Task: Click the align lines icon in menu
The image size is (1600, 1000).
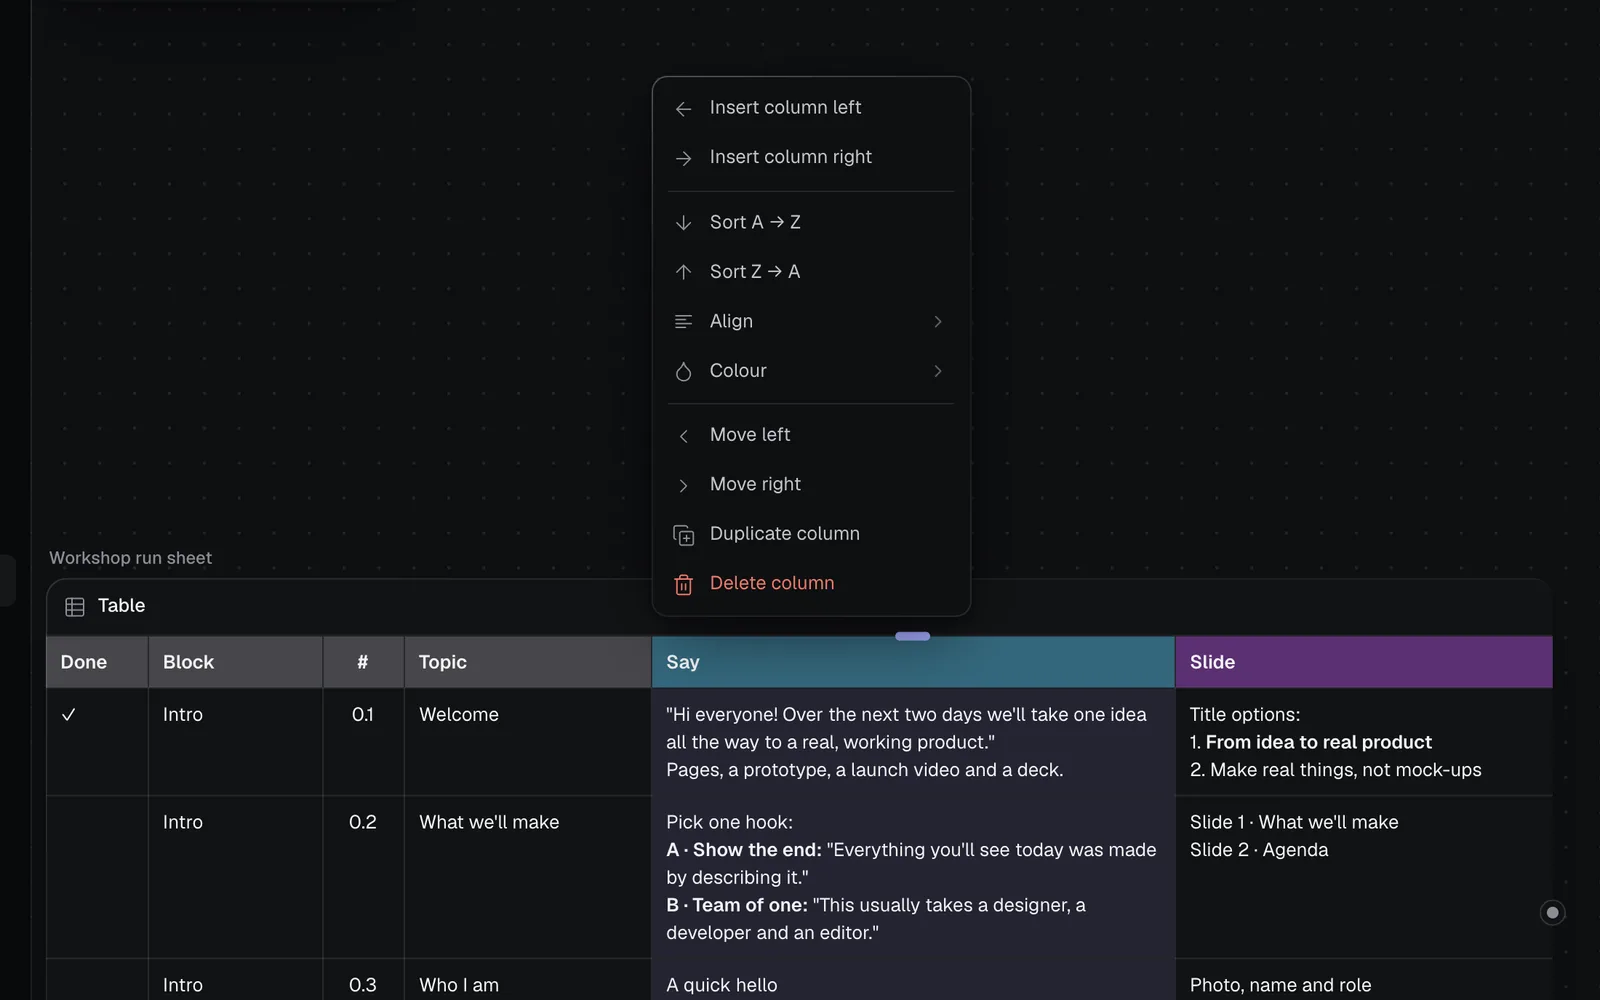Action: click(x=683, y=321)
